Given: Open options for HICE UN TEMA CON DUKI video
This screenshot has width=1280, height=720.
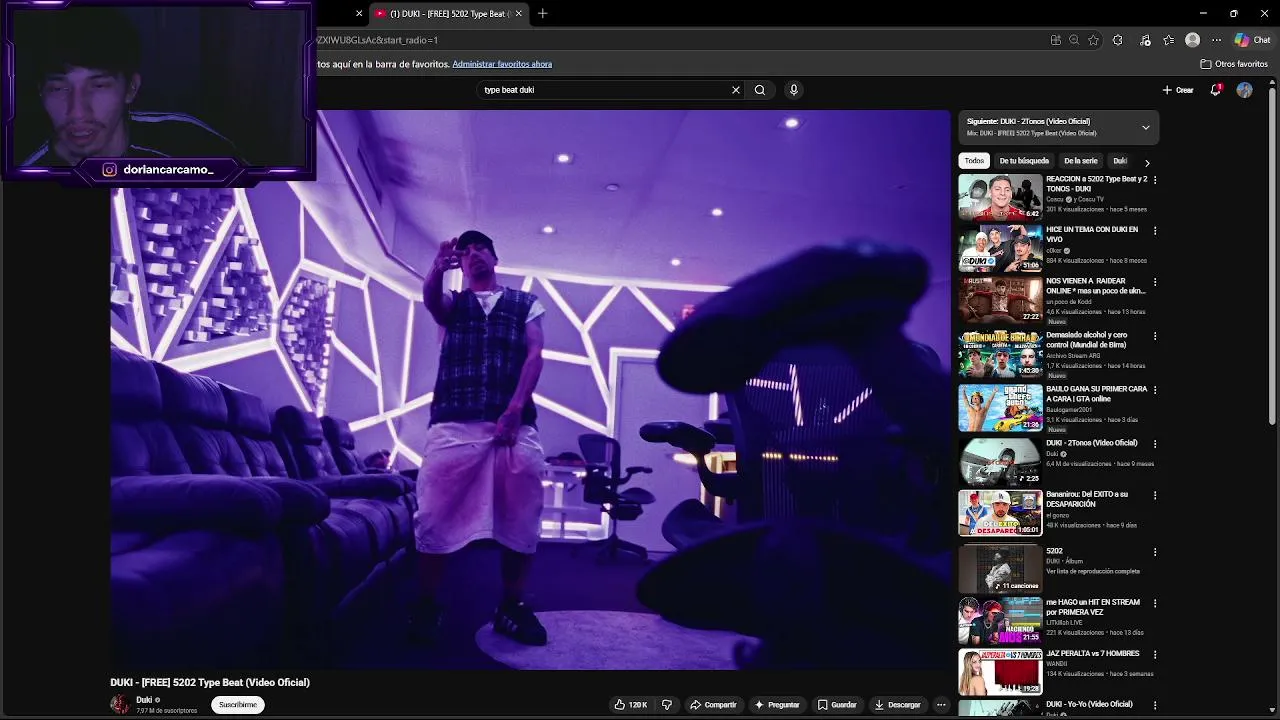Looking at the screenshot, I should (x=1155, y=230).
